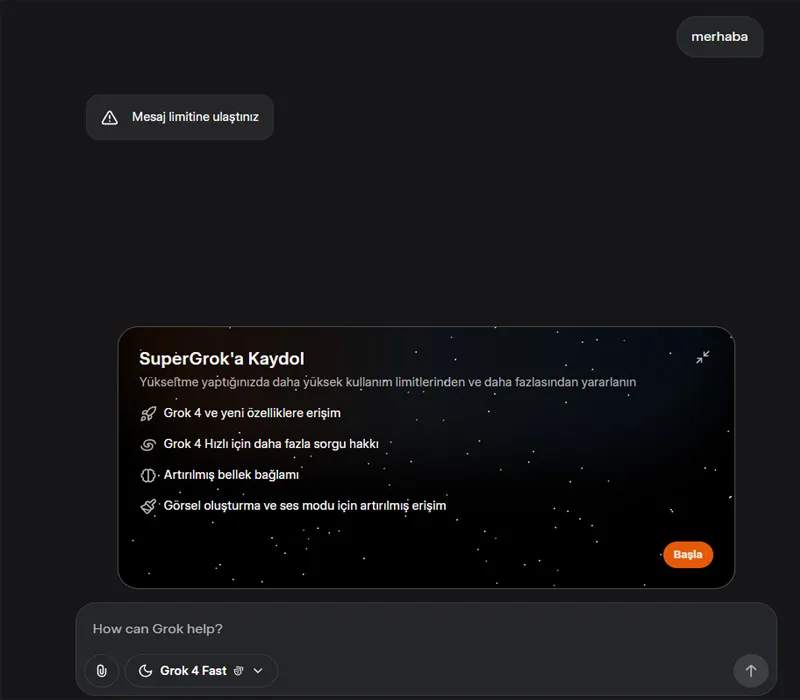Click the rocket icon beside Grok 4 access
Image resolution: width=800 pixels, height=700 pixels.
point(148,413)
